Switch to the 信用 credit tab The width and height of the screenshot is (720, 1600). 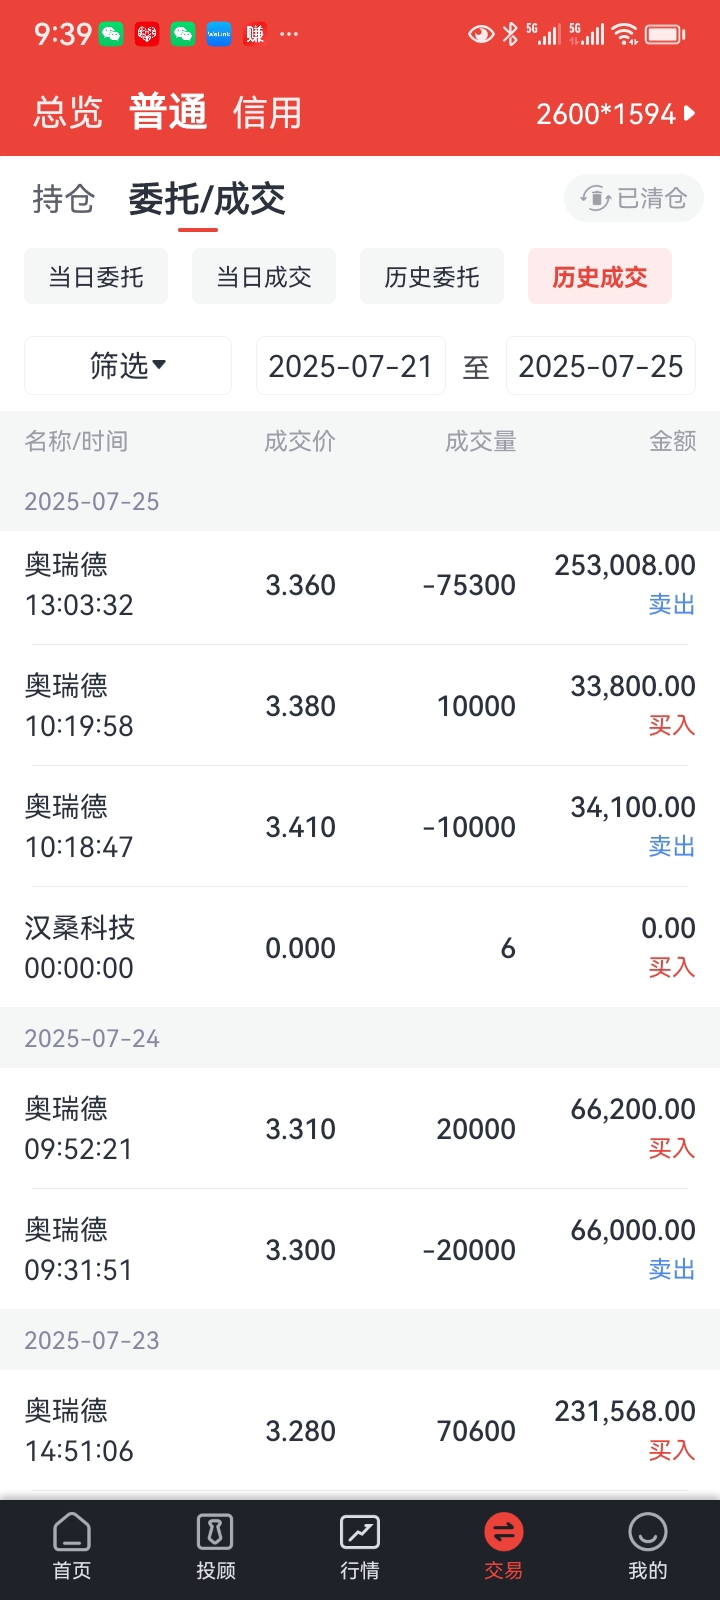pyautogui.click(x=267, y=112)
